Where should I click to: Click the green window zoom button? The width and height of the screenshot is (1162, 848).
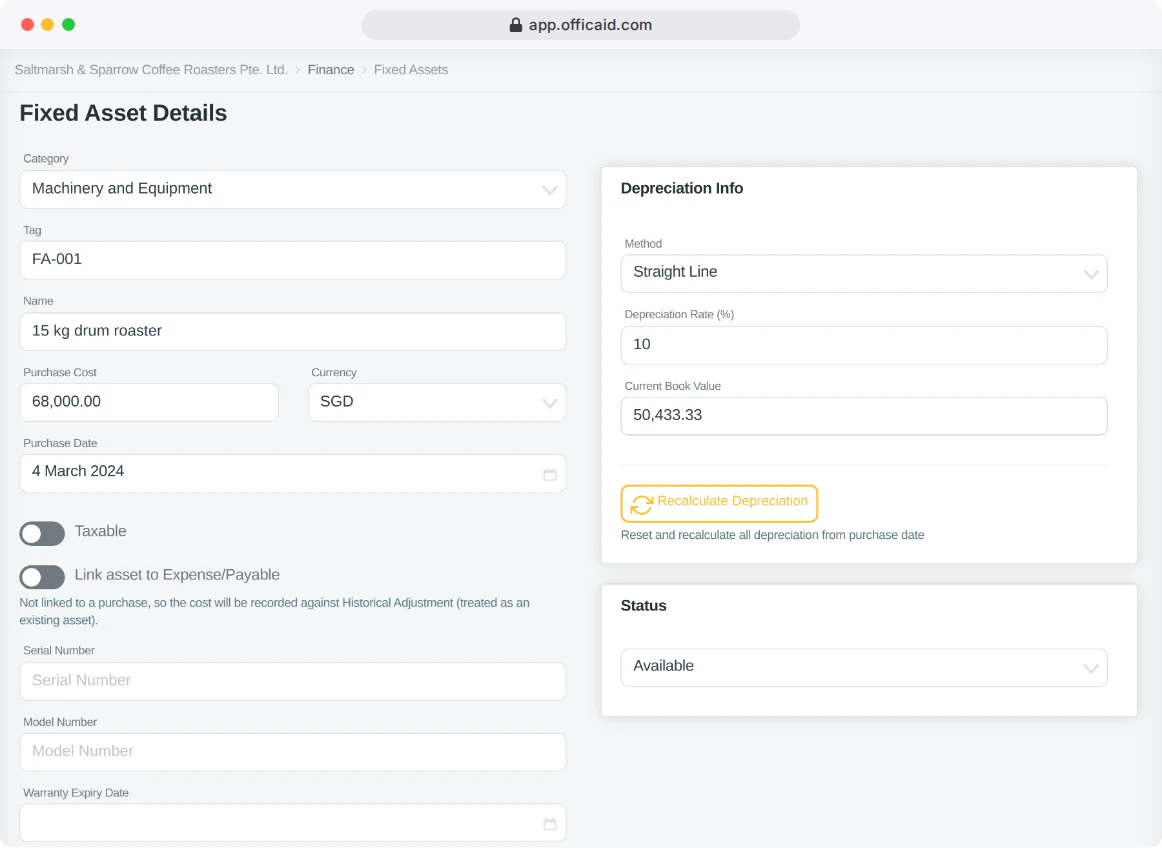tap(68, 24)
